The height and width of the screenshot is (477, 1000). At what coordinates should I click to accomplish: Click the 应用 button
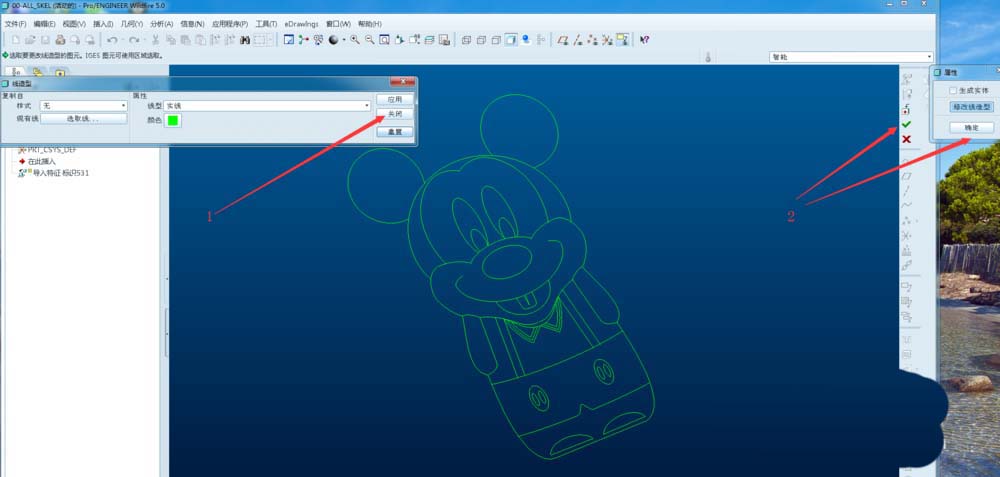tap(395, 99)
